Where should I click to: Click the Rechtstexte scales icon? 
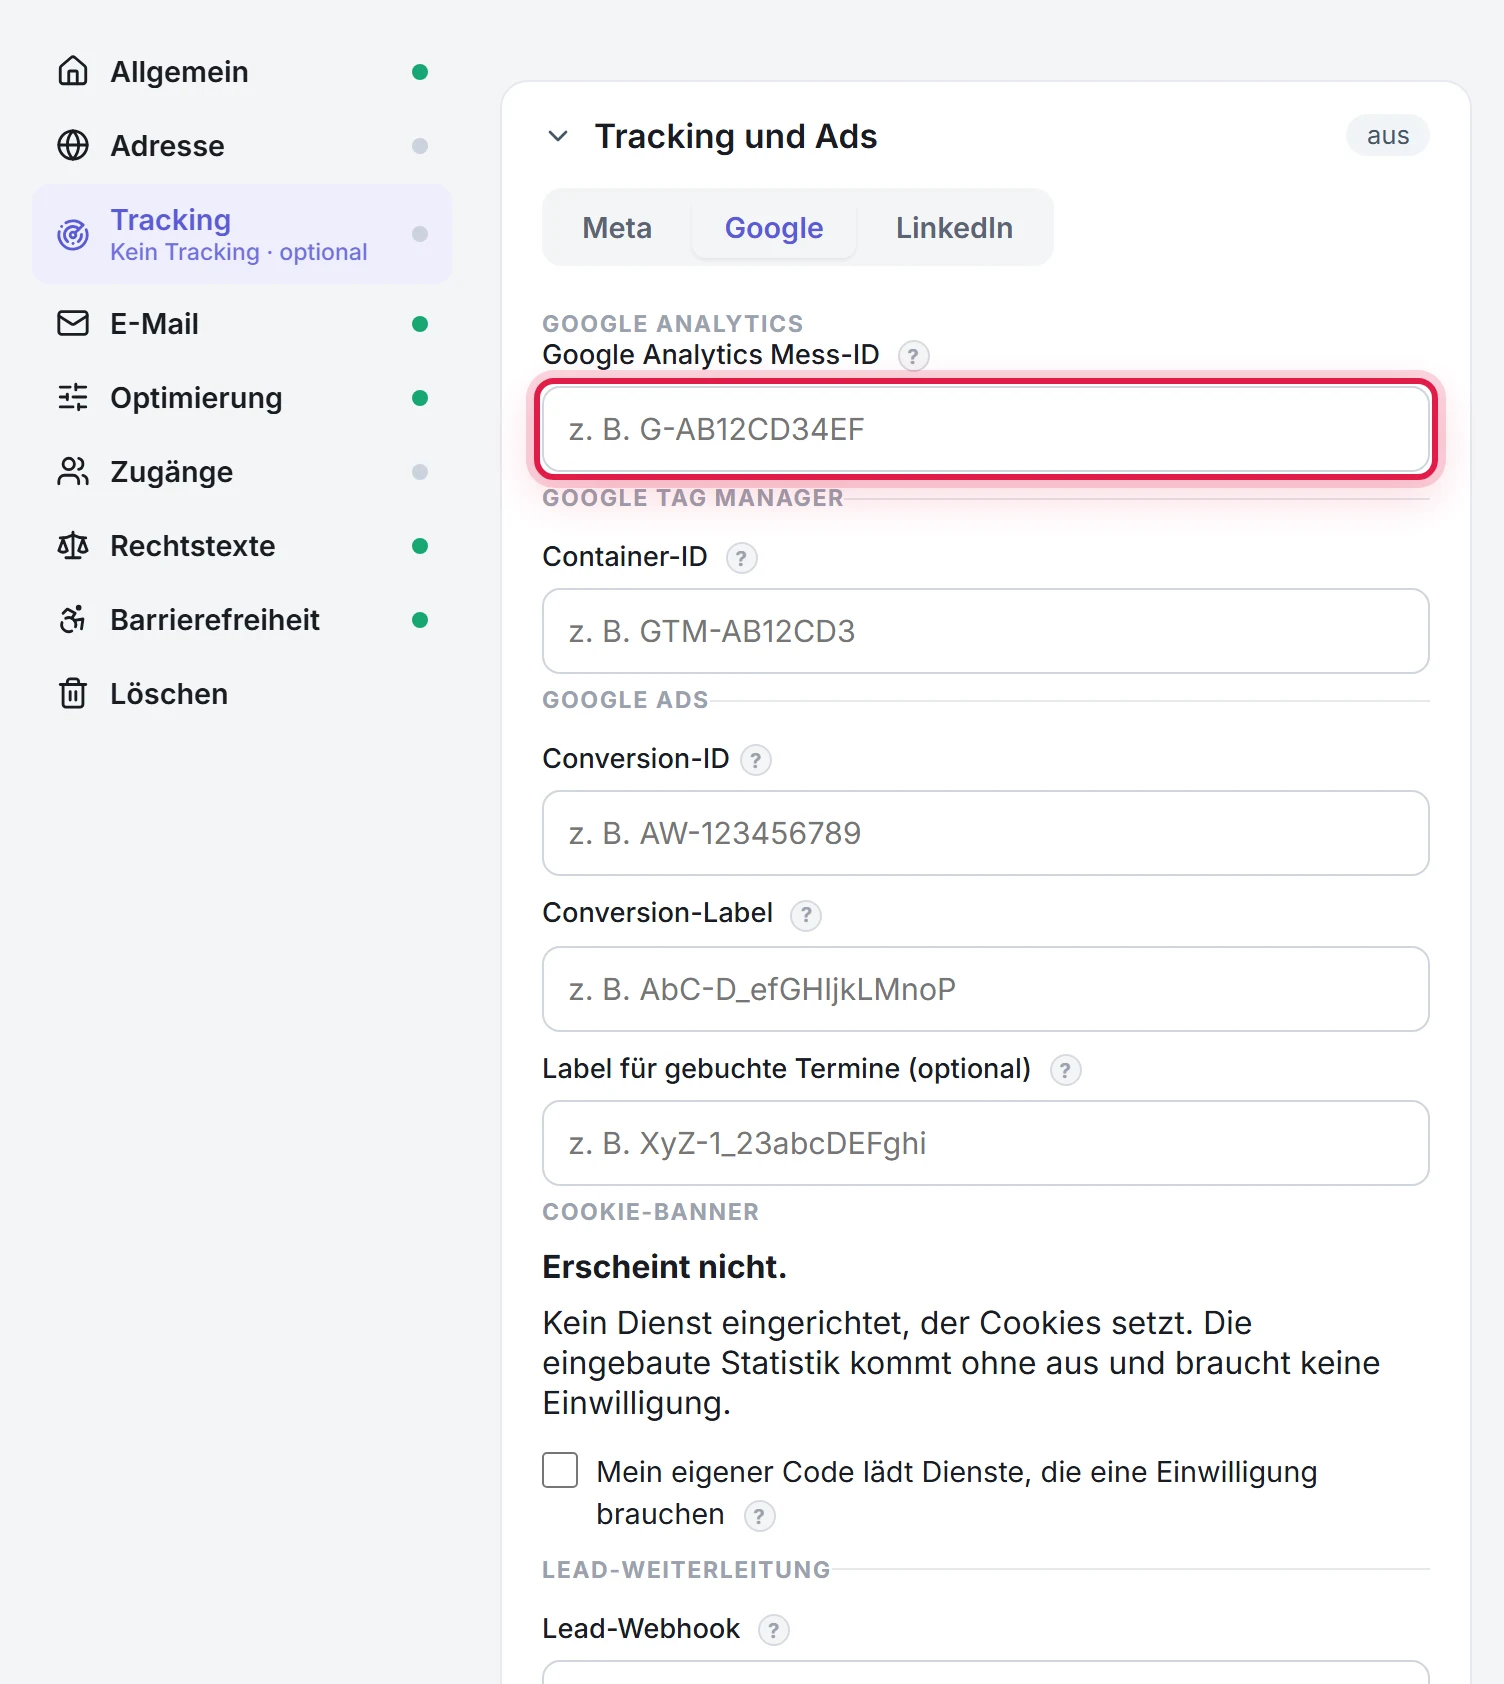click(x=73, y=545)
